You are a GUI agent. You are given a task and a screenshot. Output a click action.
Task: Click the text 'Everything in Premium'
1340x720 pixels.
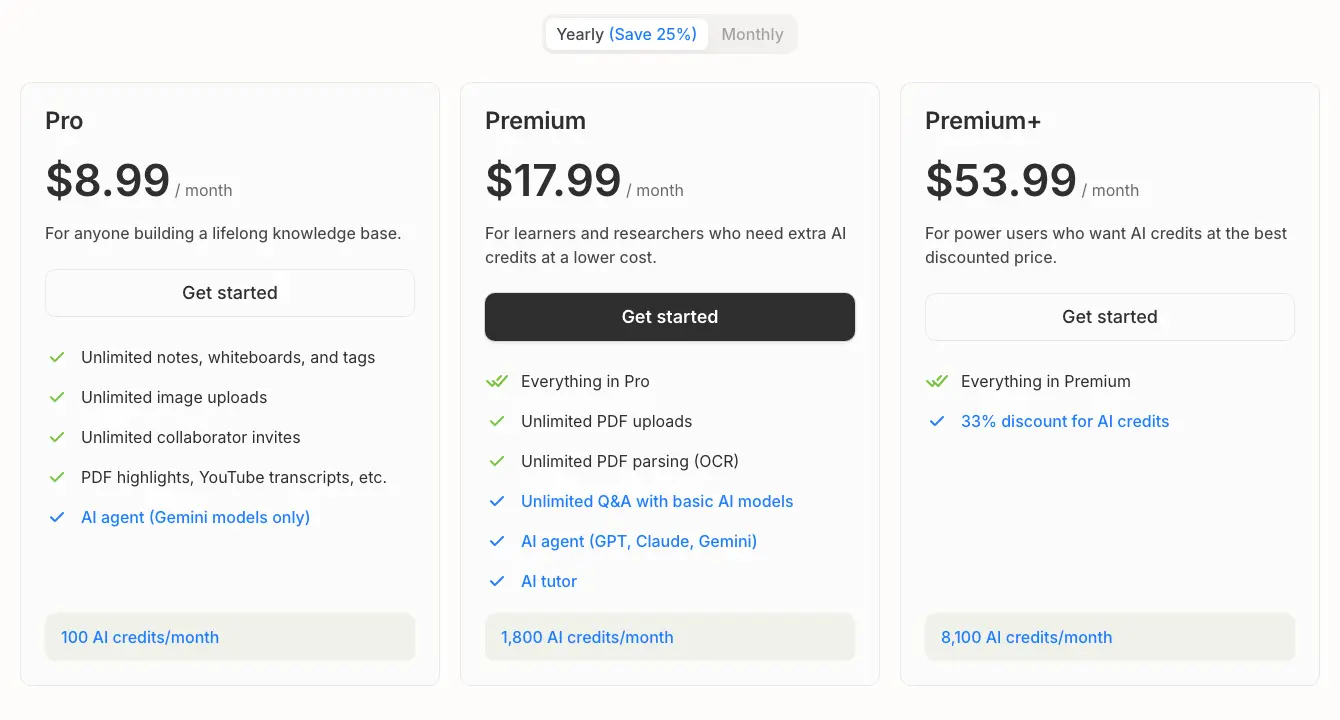(x=1046, y=381)
